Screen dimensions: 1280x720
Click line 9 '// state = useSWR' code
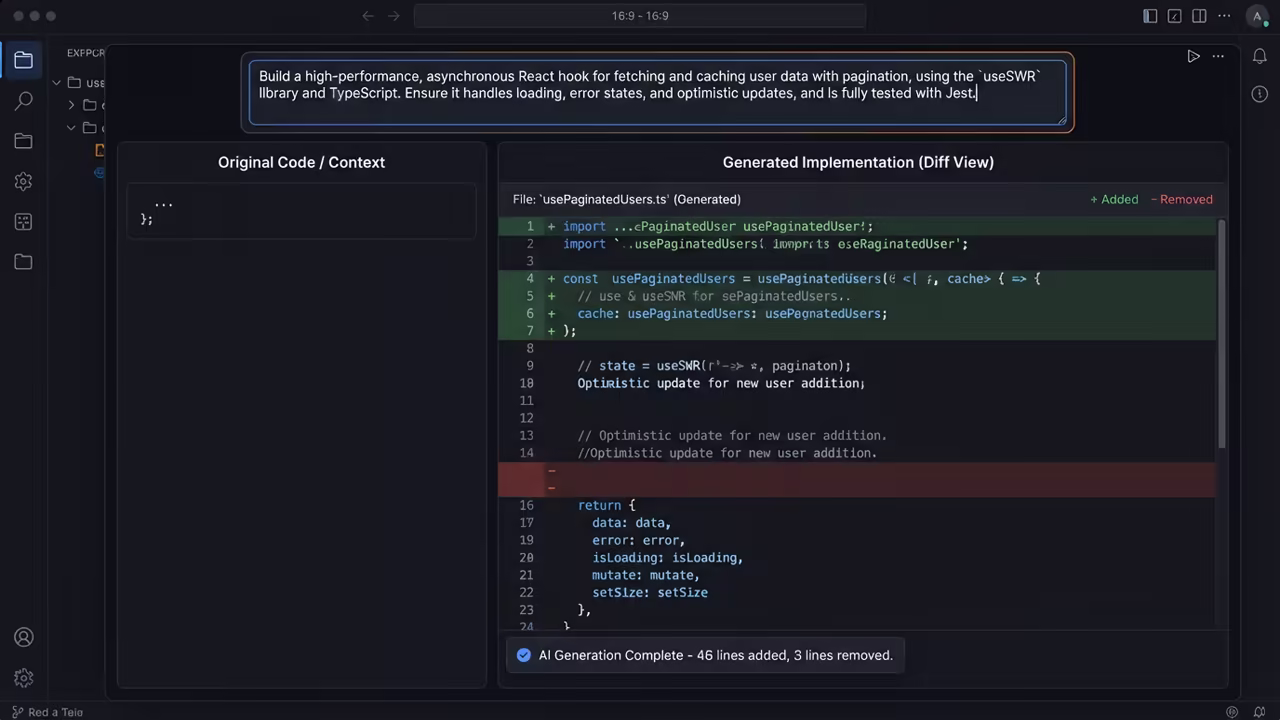[714, 366]
